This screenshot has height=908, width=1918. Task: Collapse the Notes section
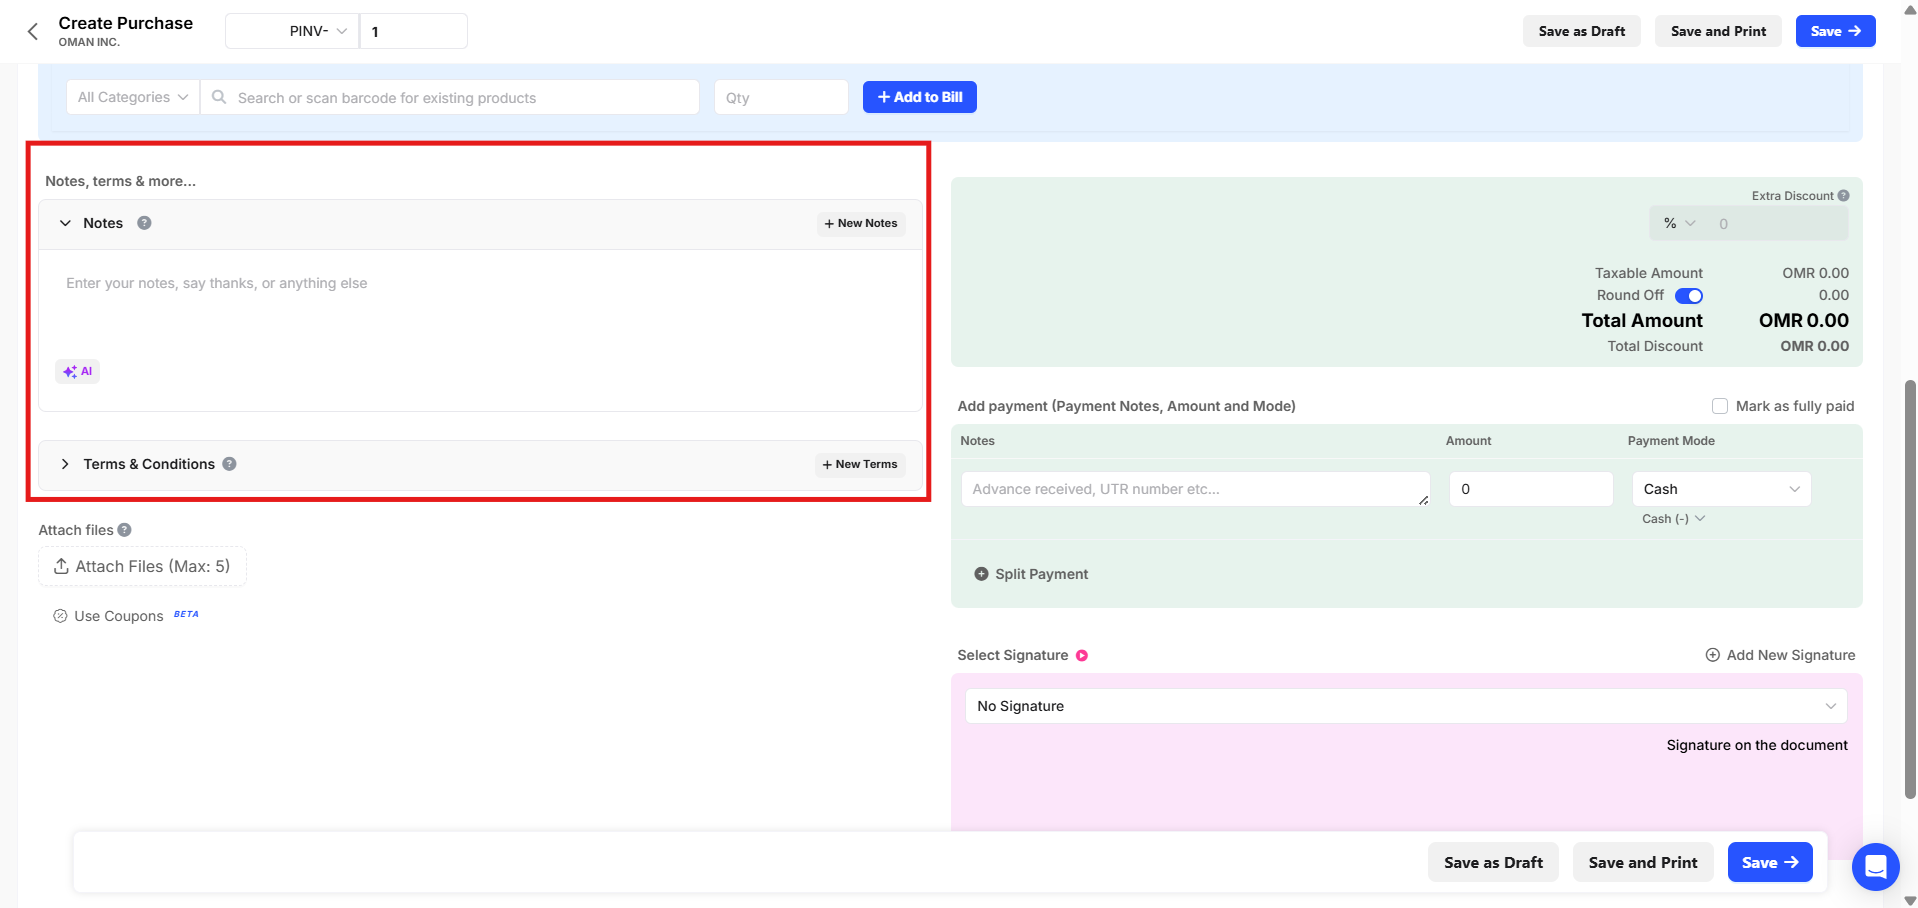click(65, 223)
